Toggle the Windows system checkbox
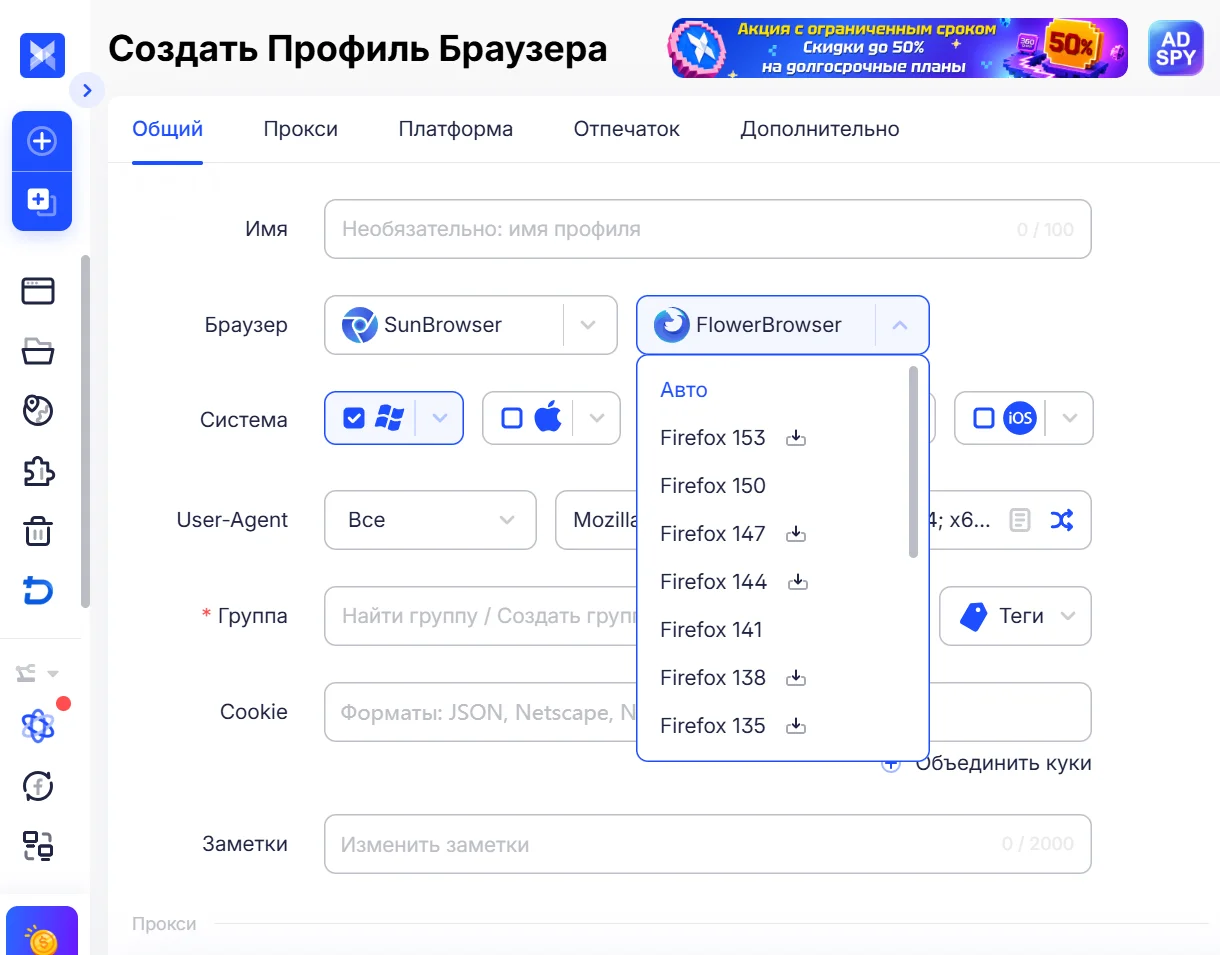Image resolution: width=1220 pixels, height=955 pixels. [353, 418]
